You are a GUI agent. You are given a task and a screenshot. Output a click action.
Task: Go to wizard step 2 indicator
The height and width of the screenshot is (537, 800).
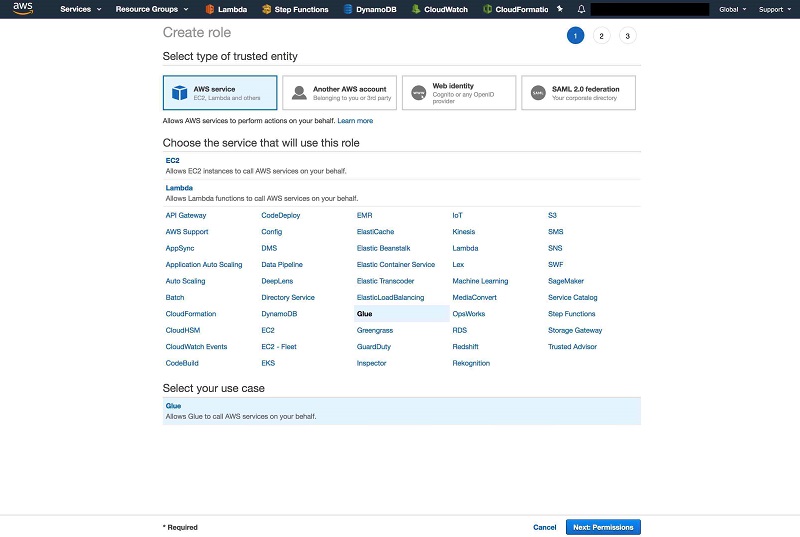[602, 36]
